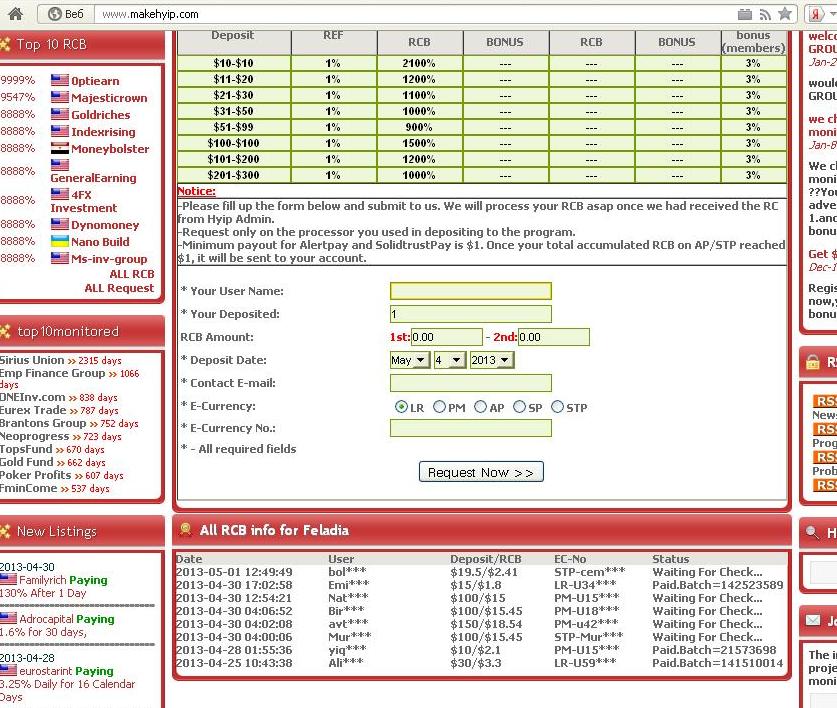
Task: Click the envelope icon in right sidebar
Action: pos(812,620)
